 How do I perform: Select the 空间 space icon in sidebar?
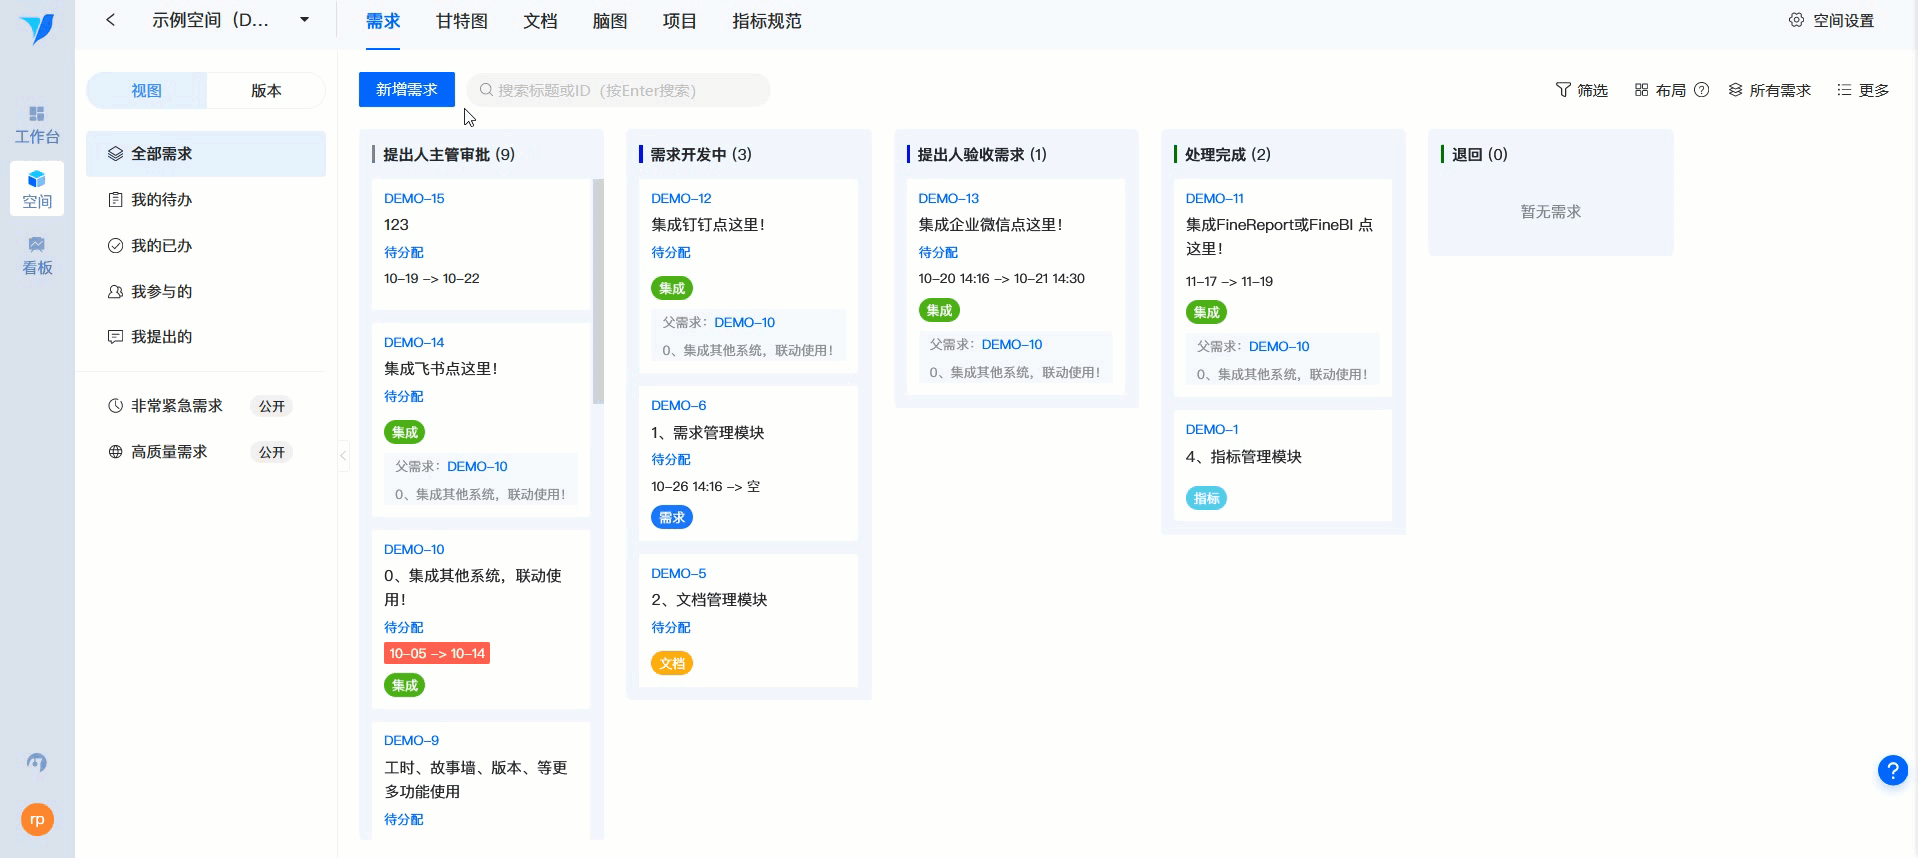pyautogui.click(x=37, y=189)
